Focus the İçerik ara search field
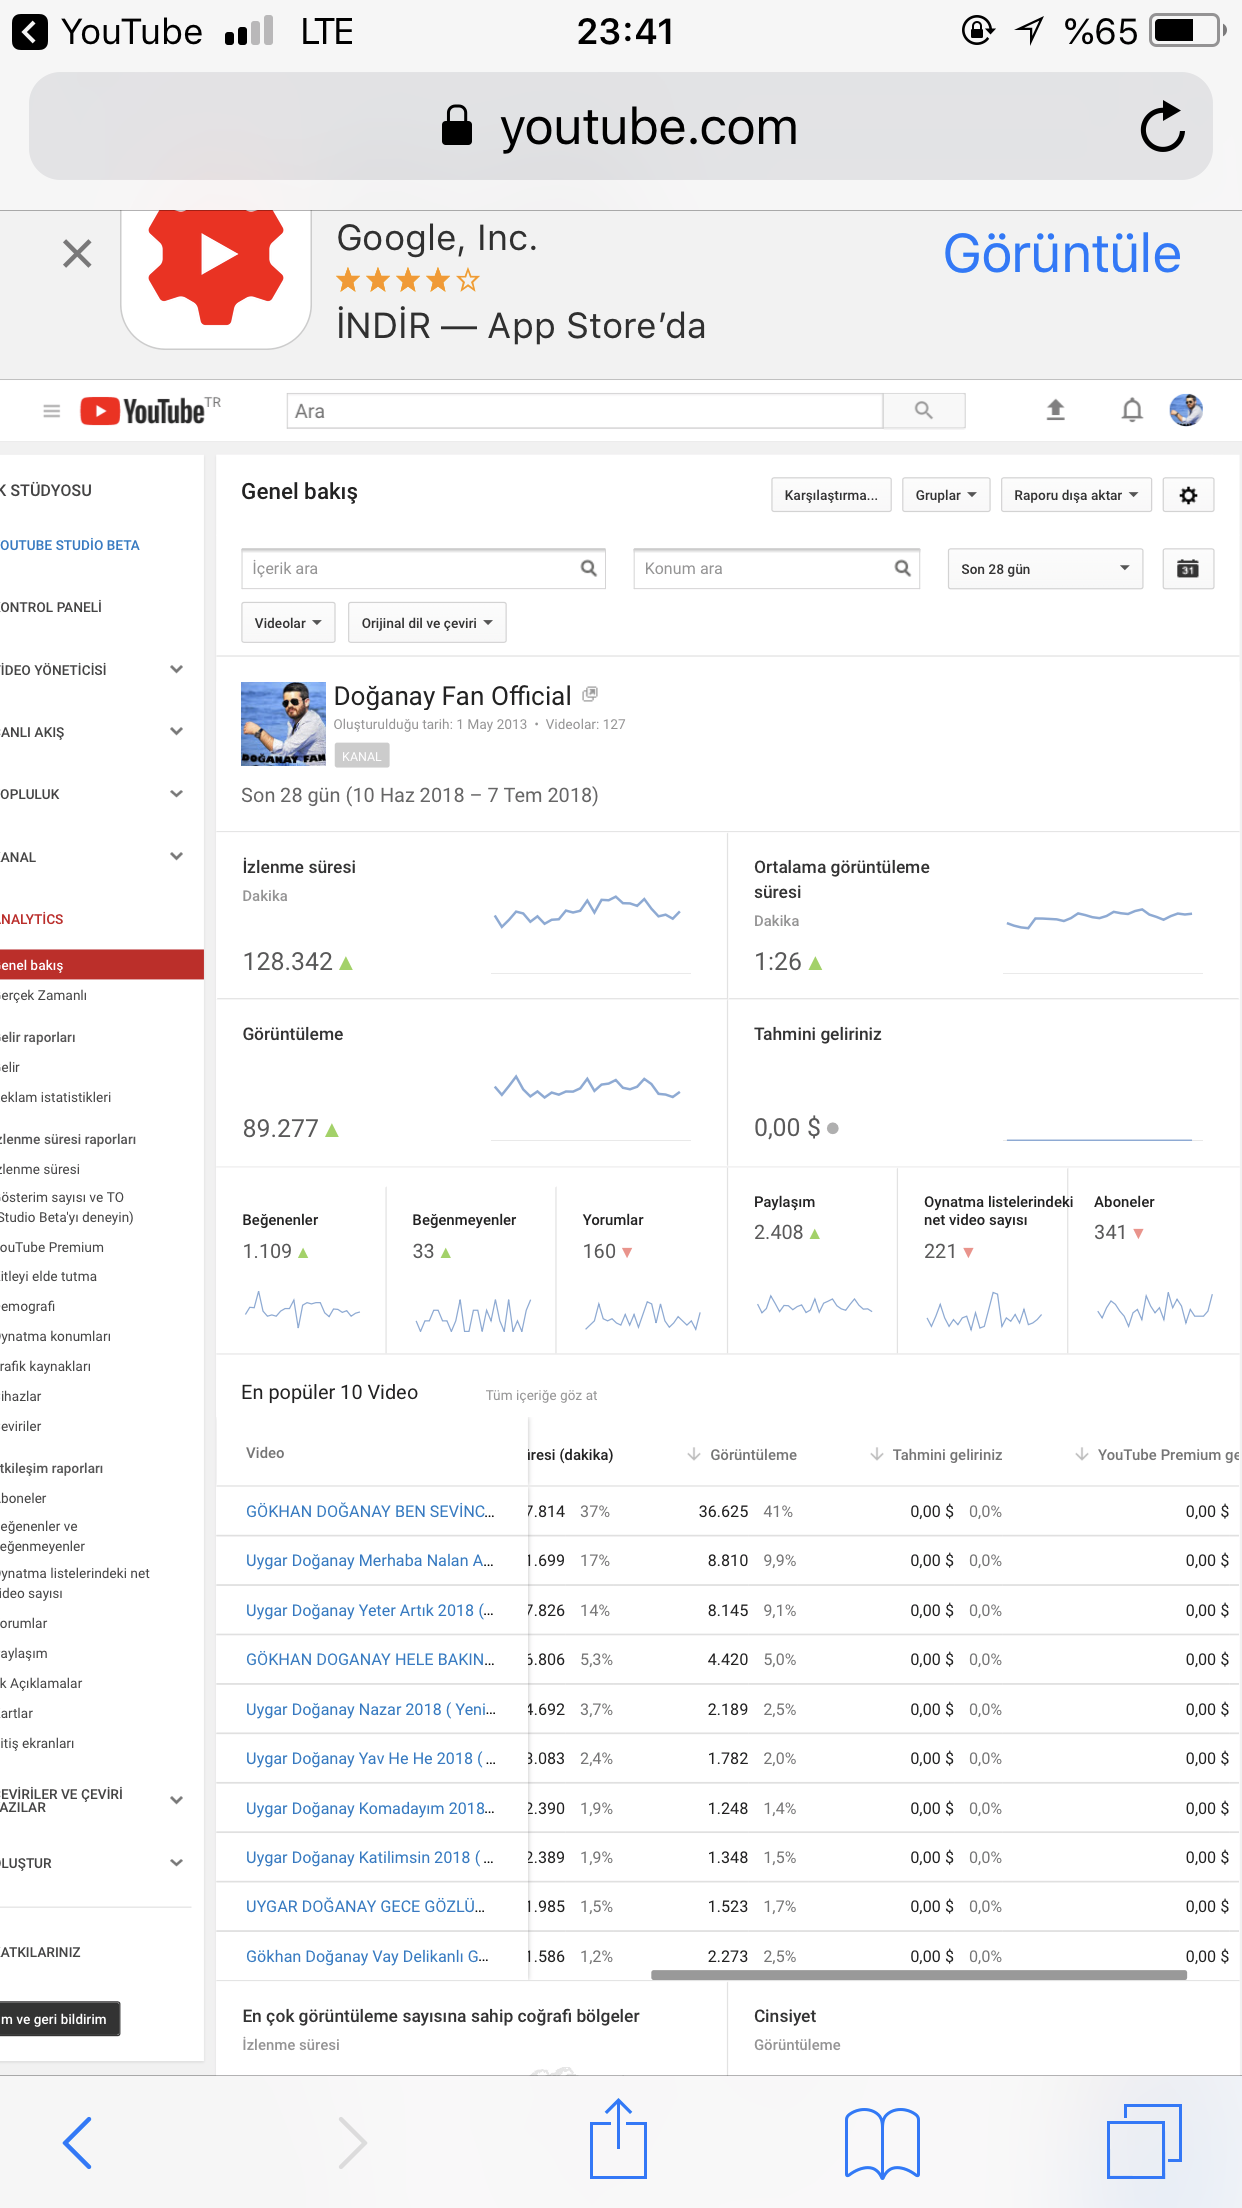Screen dimensions: 1242x2208 (423, 568)
